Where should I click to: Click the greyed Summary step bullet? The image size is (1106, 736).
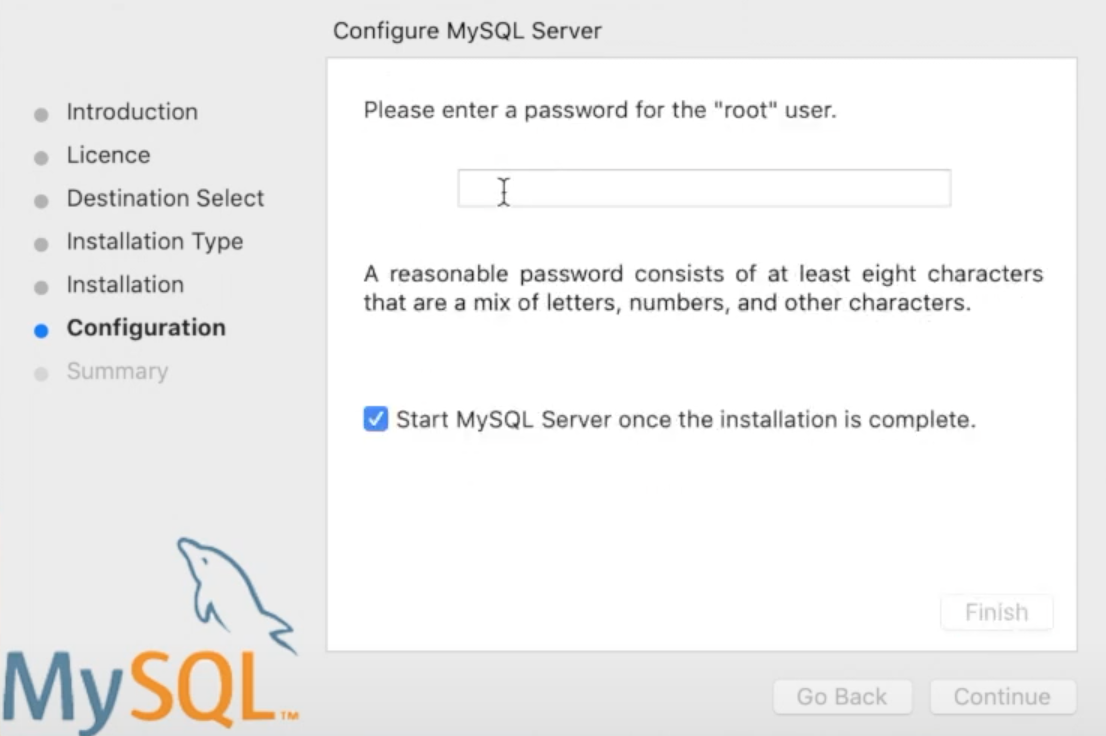coord(41,374)
